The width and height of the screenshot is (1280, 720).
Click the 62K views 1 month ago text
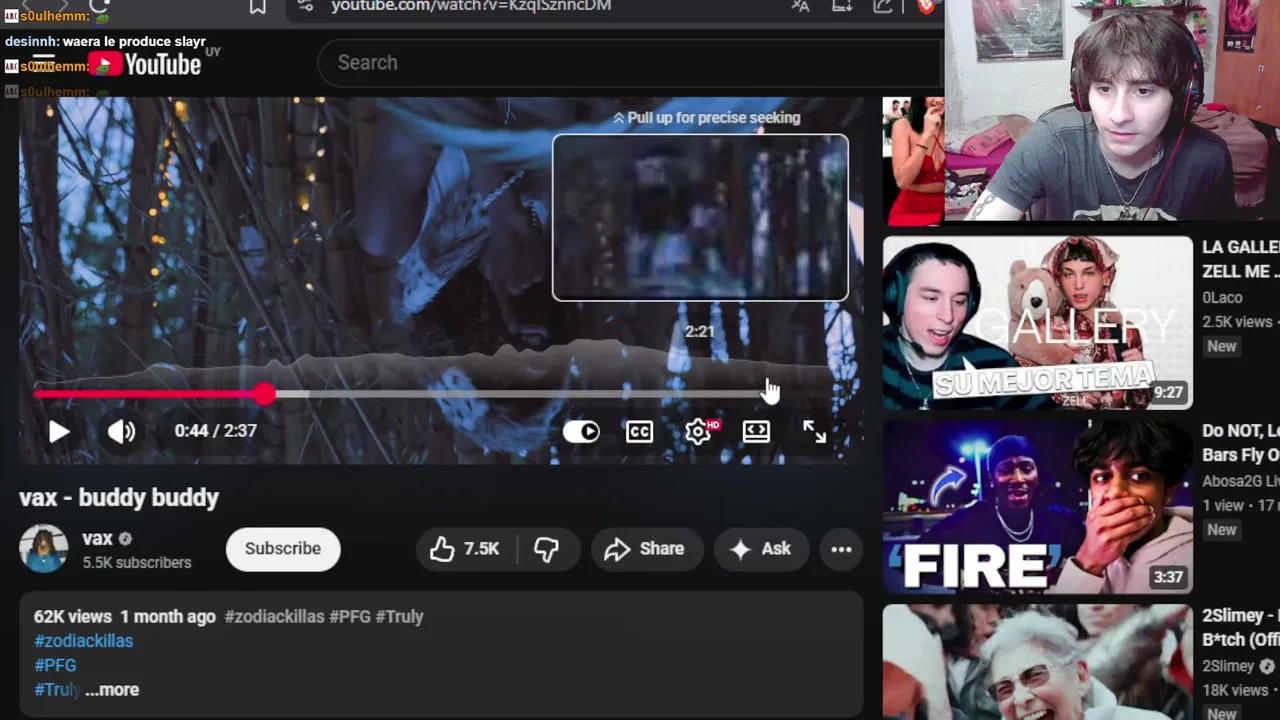pos(125,617)
